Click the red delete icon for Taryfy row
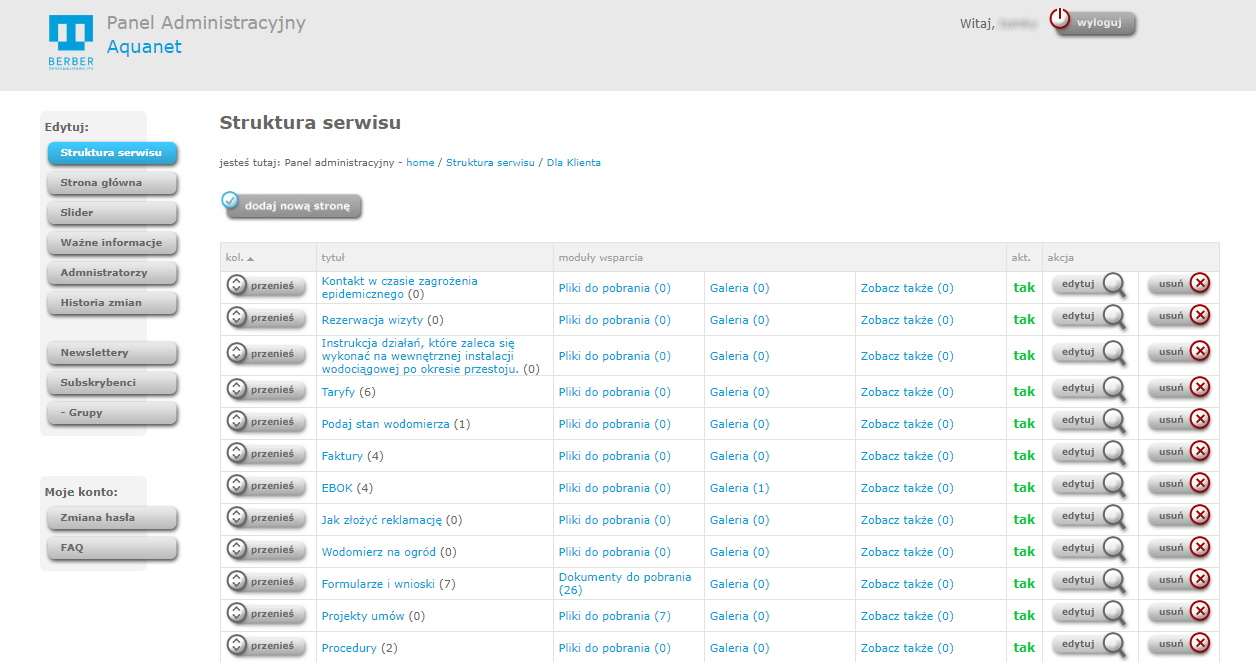Viewport: 1256px width, 662px height. pyautogui.click(x=1200, y=387)
